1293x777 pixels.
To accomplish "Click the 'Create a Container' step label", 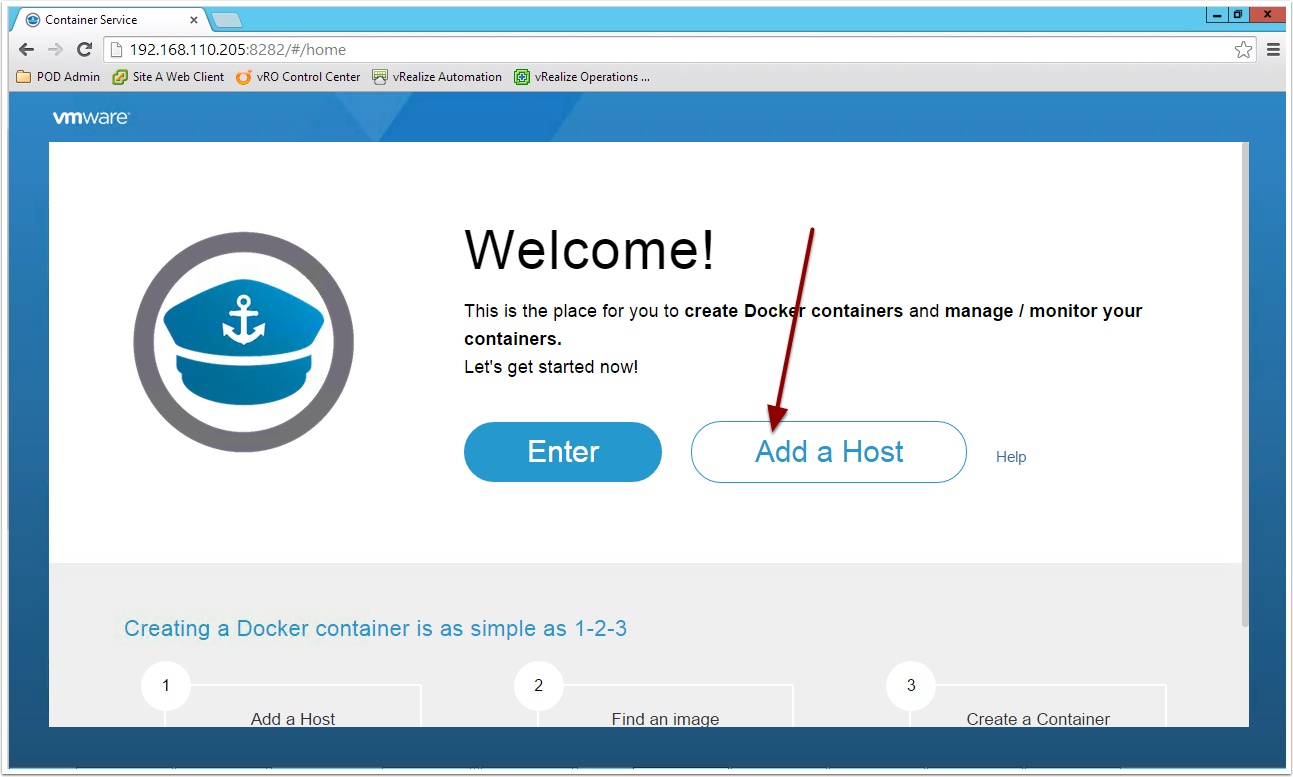I will click(x=1038, y=719).
